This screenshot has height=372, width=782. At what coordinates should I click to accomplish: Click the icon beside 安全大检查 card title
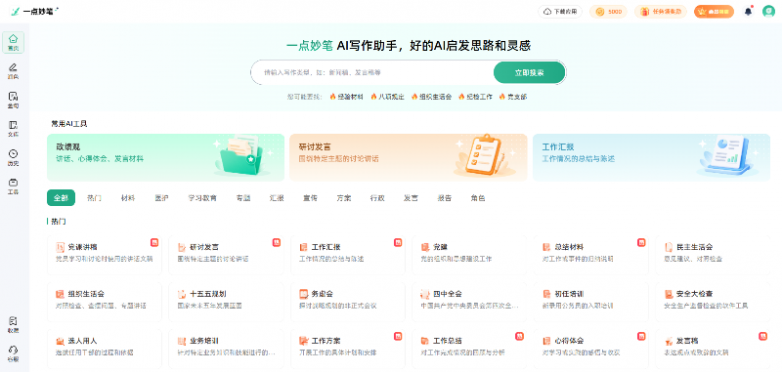point(668,294)
